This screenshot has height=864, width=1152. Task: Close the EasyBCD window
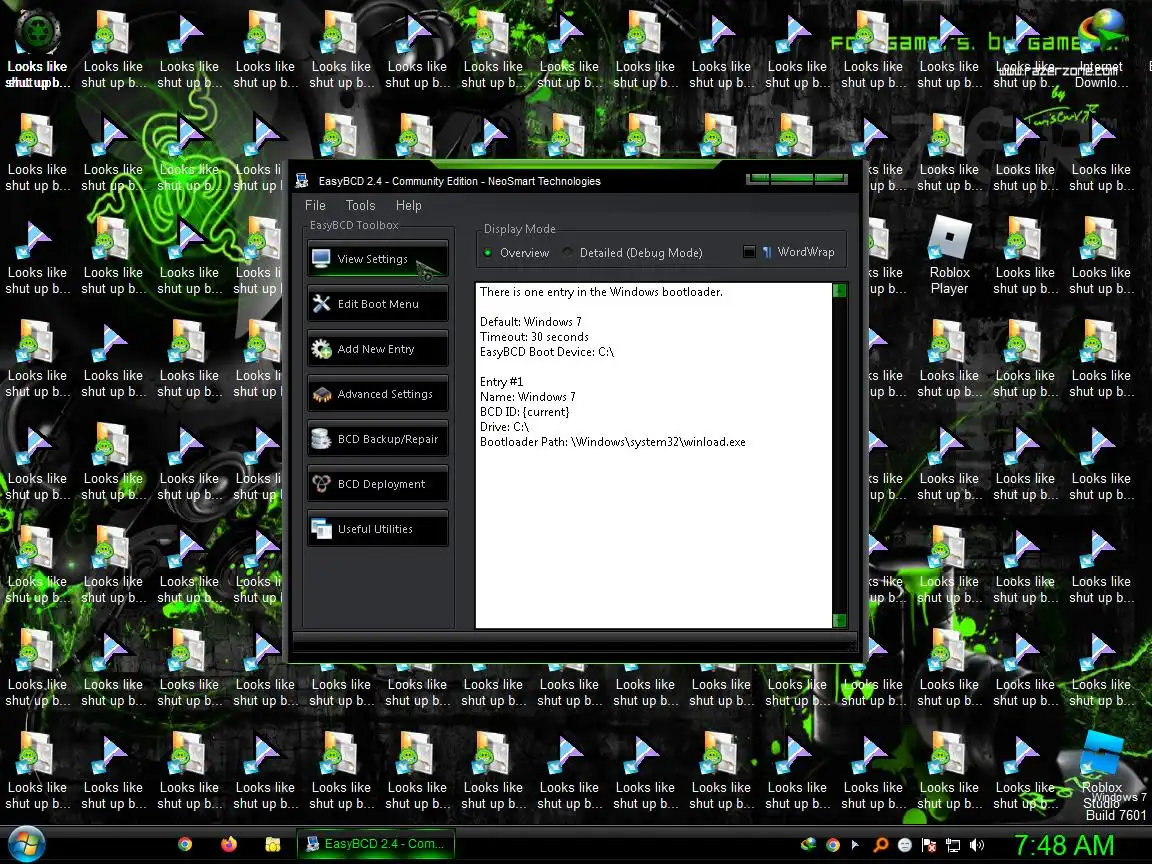829,179
